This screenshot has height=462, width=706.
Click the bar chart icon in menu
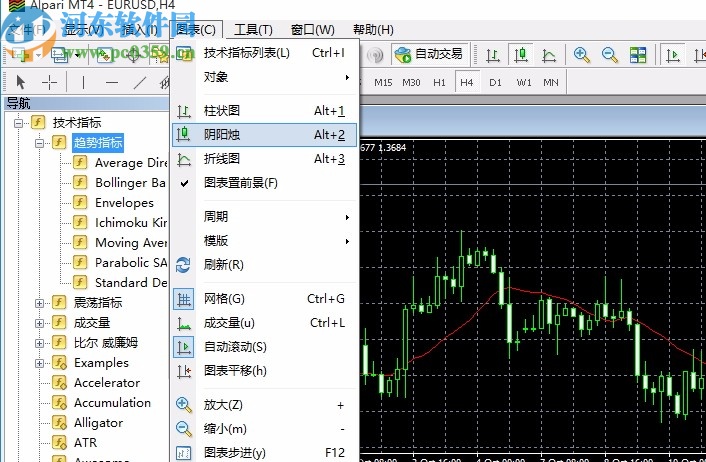184,111
